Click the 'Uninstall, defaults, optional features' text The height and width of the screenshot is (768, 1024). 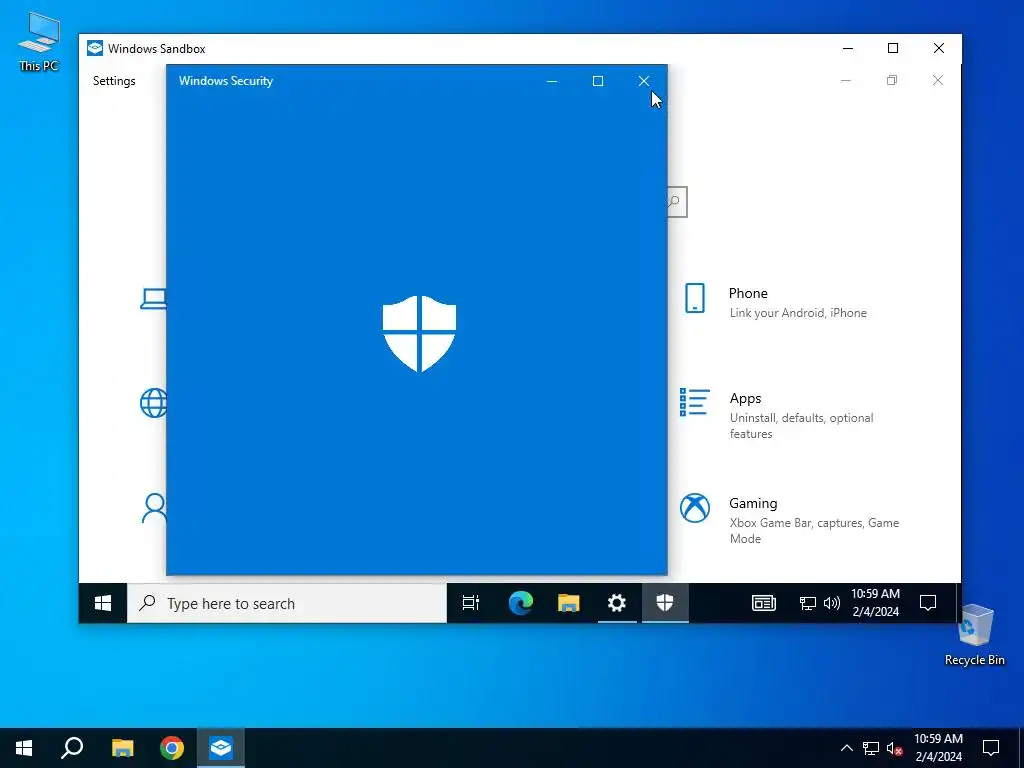coord(801,426)
